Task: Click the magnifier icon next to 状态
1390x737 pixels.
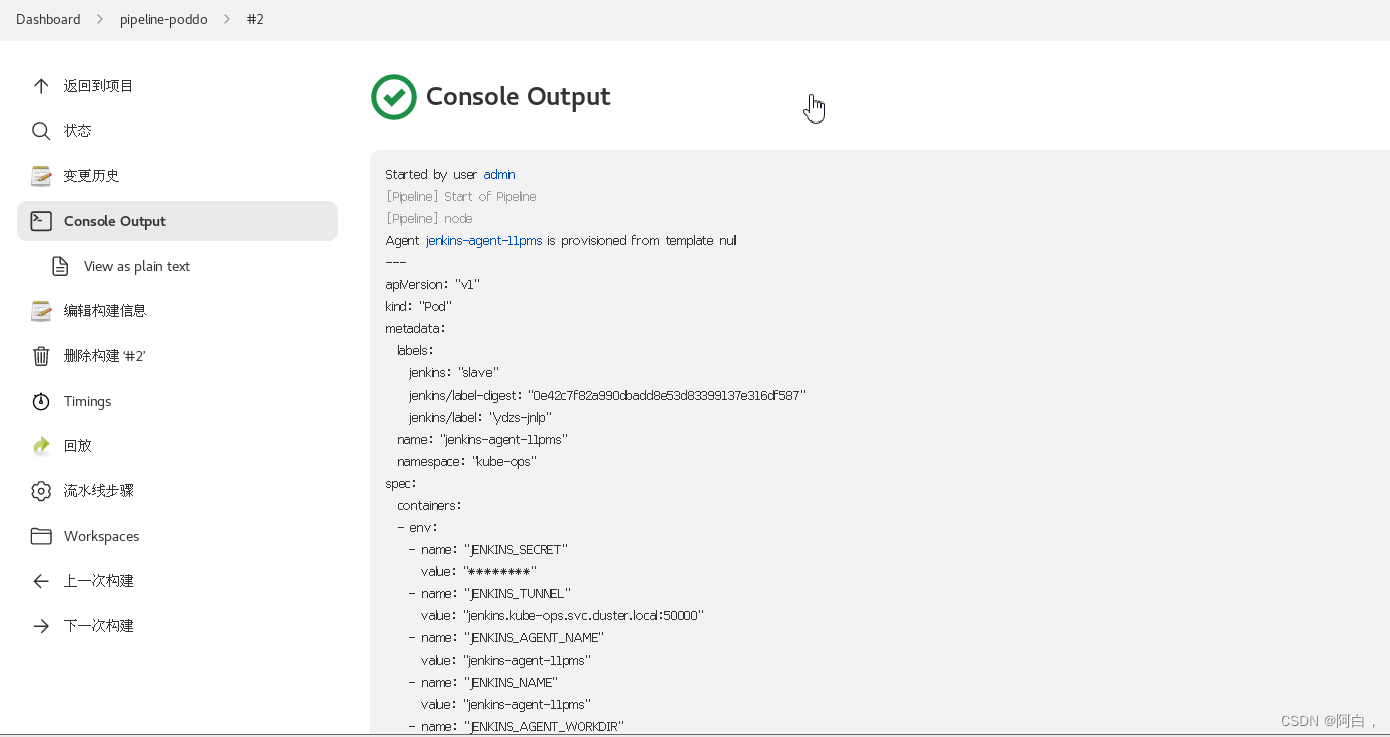Action: click(x=41, y=131)
